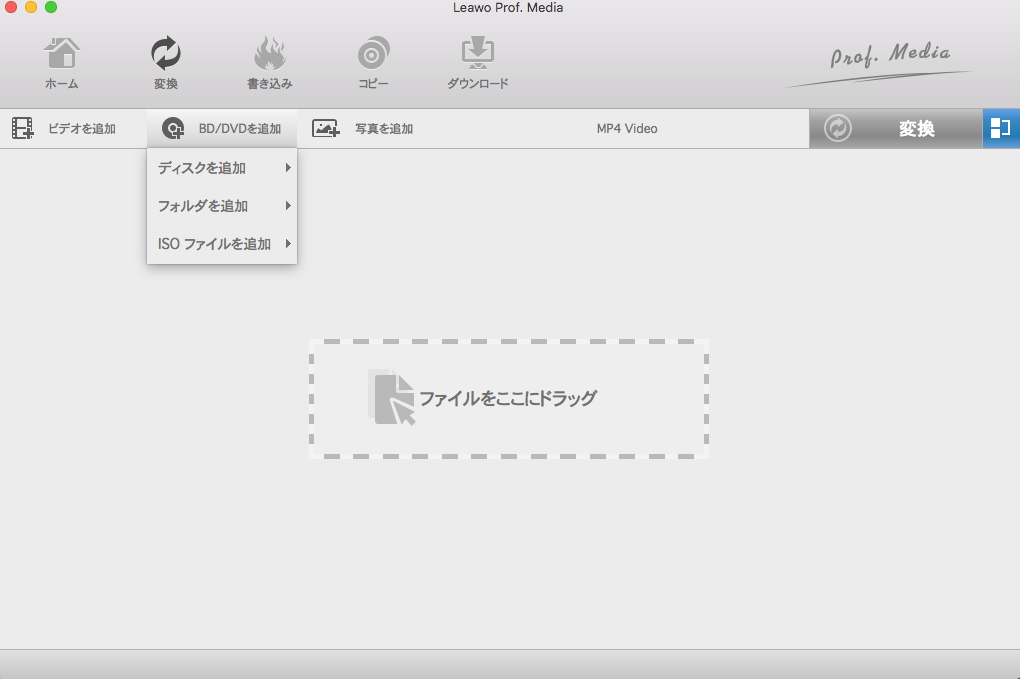Expand submenu arrow beside フォルダを追加
Screen dimensions: 1020x679
click(288, 206)
